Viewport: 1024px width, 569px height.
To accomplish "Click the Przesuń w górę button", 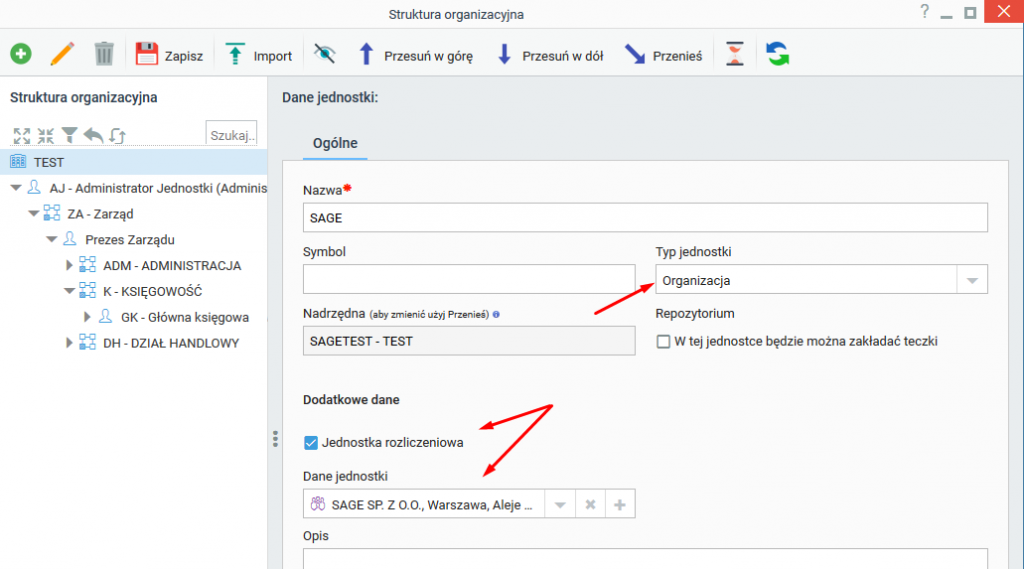I will pos(416,55).
